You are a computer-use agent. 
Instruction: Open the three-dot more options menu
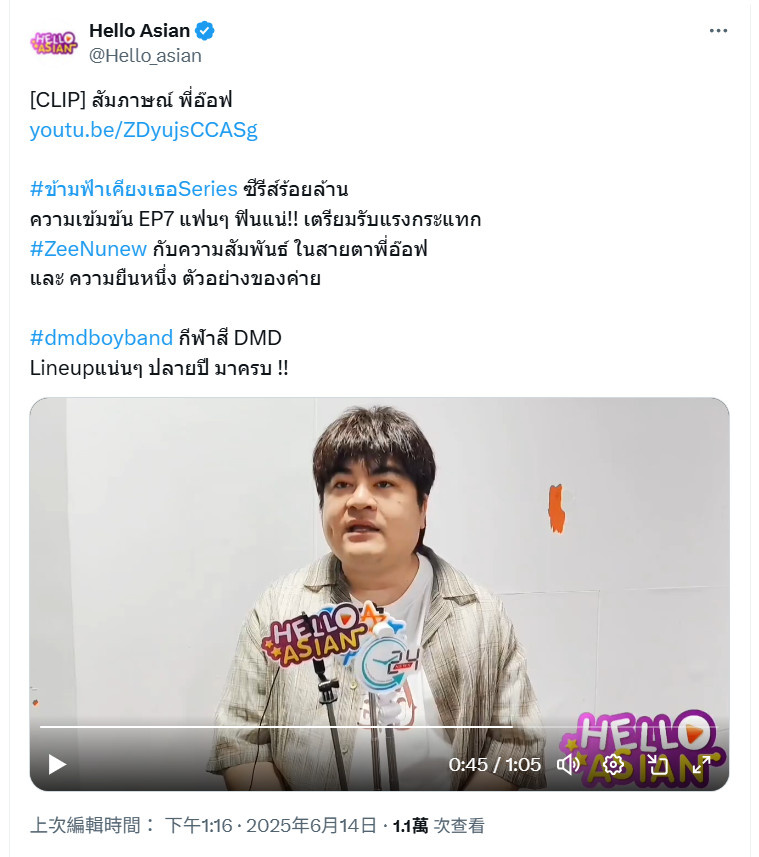(x=718, y=31)
